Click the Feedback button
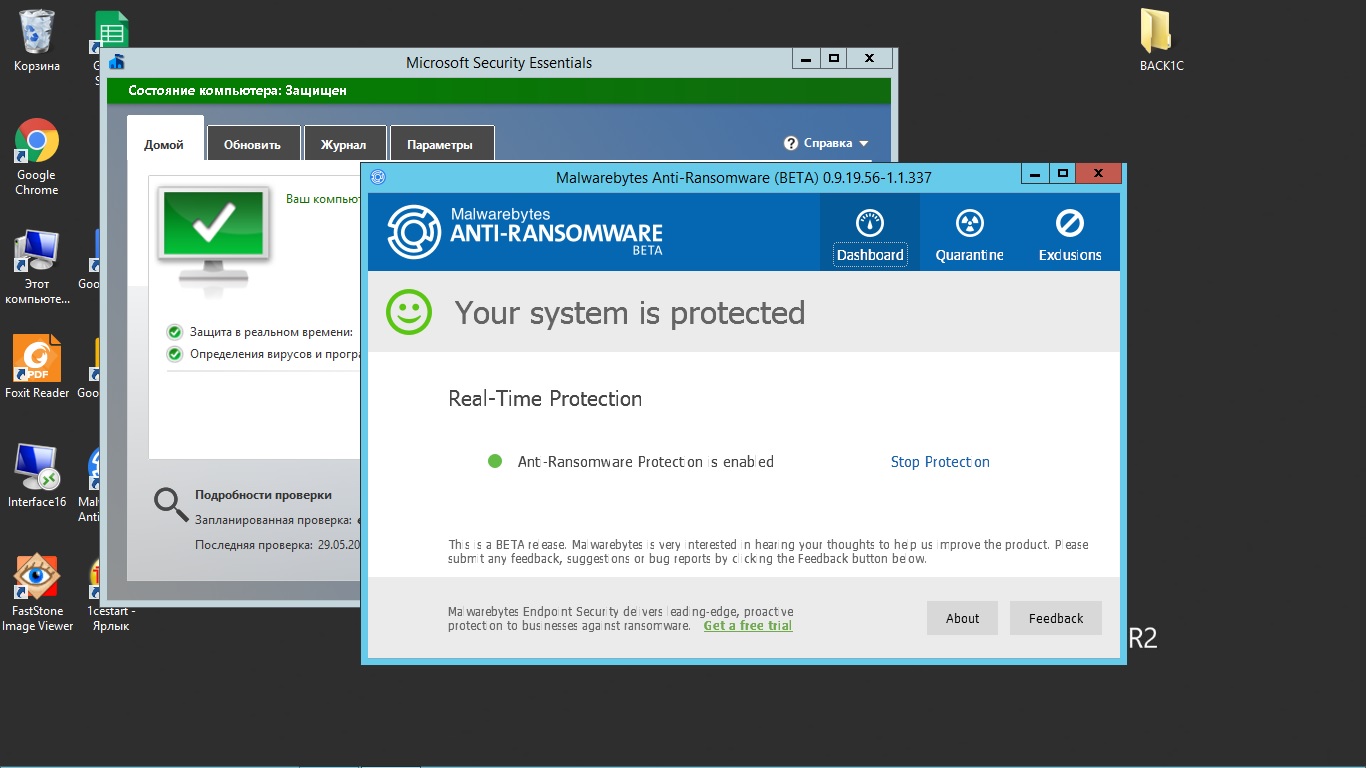Image resolution: width=1366 pixels, height=768 pixels. (x=1056, y=618)
